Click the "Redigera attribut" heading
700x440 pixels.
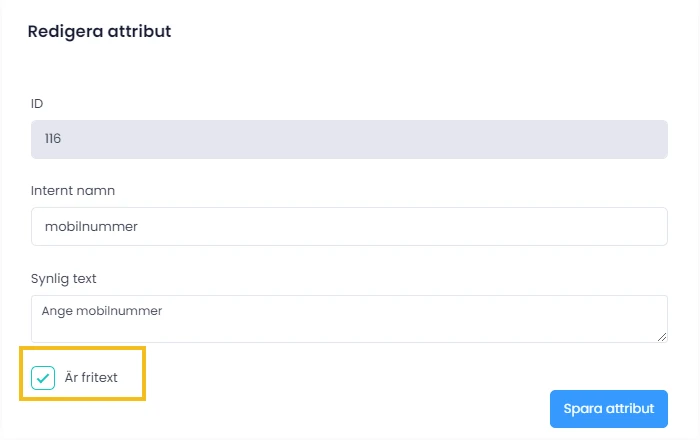(99, 31)
